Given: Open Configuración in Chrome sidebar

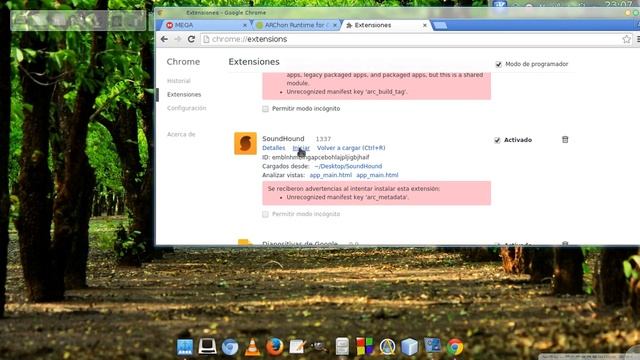Looking at the screenshot, I should (x=187, y=108).
